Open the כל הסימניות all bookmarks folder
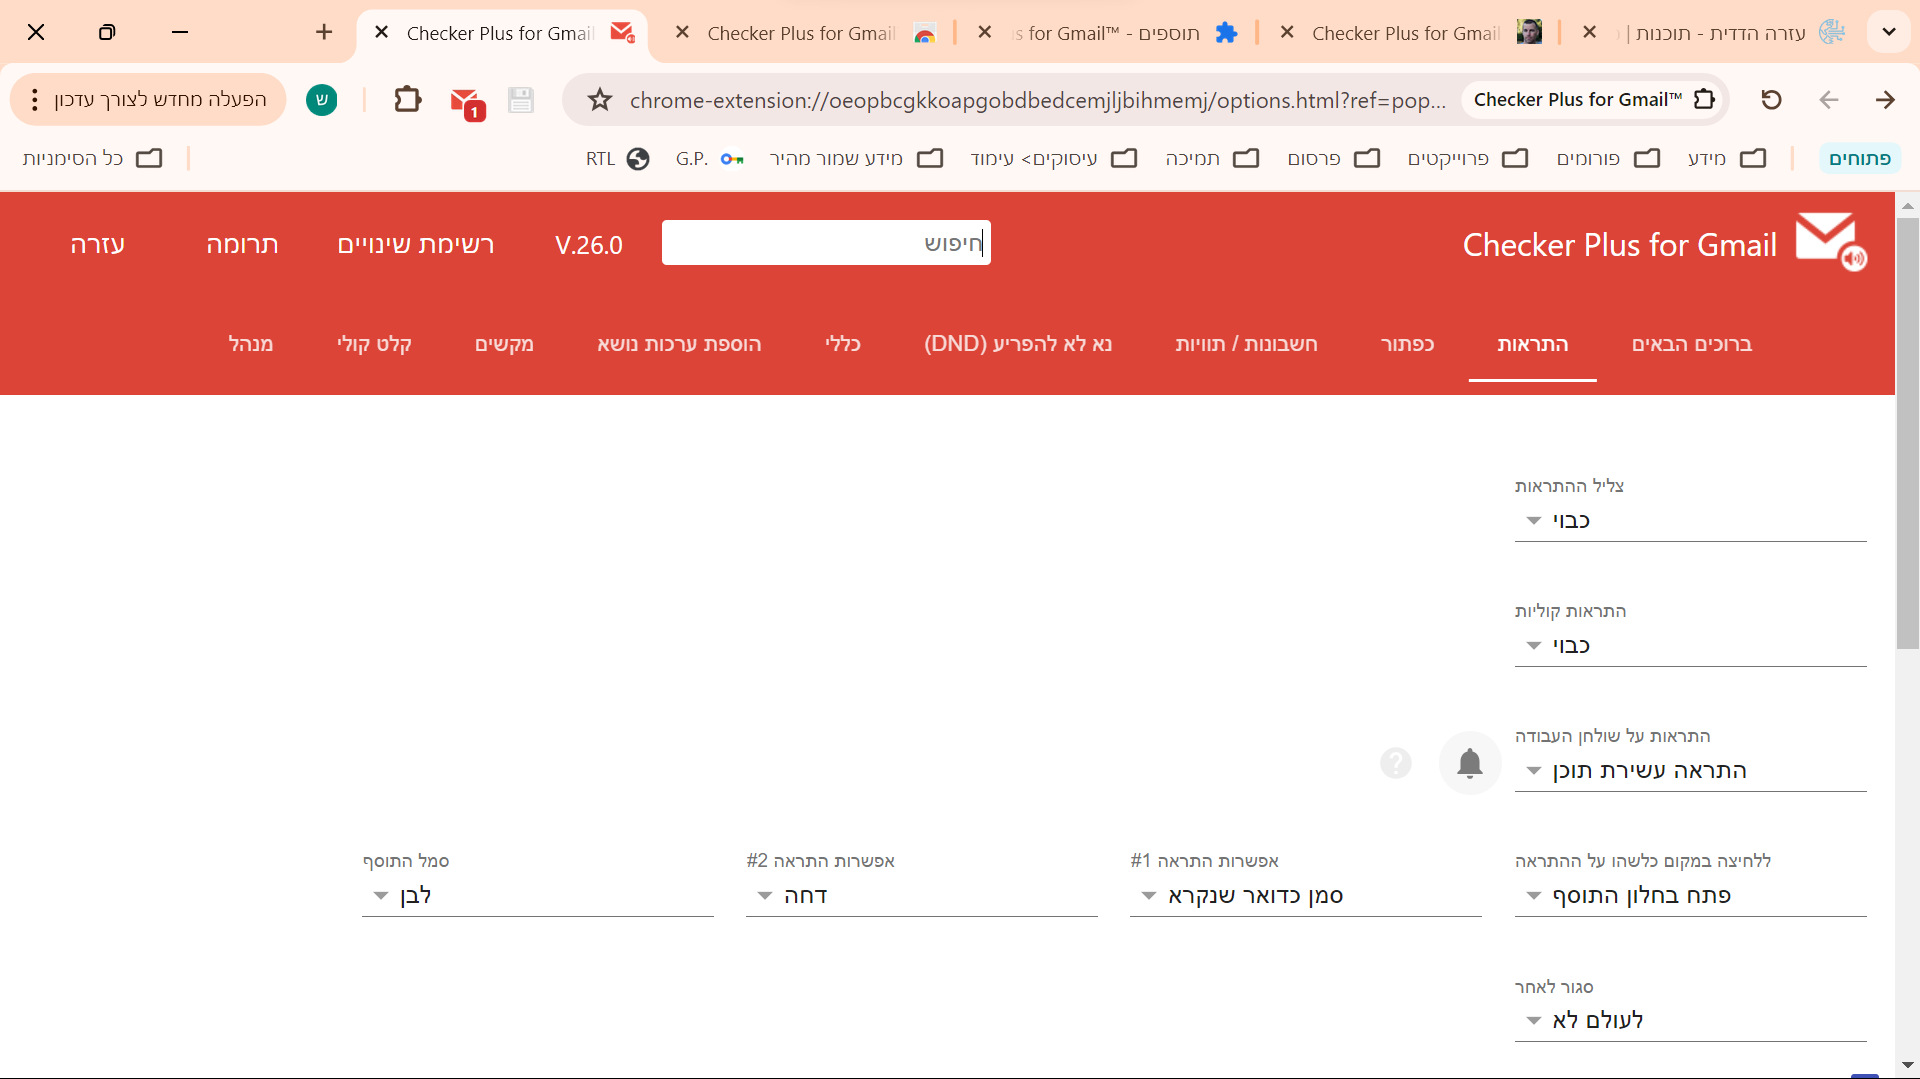This screenshot has height=1079, width=1920. (92, 159)
